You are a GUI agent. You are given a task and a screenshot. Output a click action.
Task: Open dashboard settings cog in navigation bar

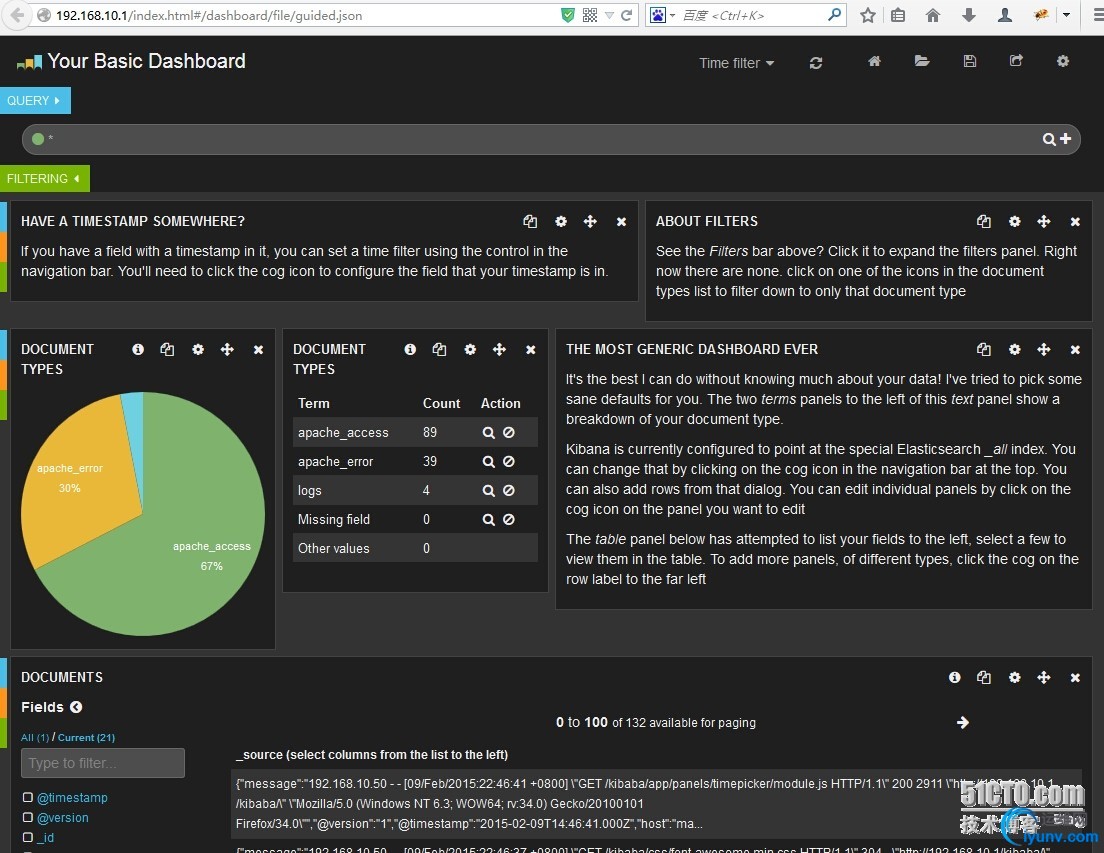pos(1063,62)
